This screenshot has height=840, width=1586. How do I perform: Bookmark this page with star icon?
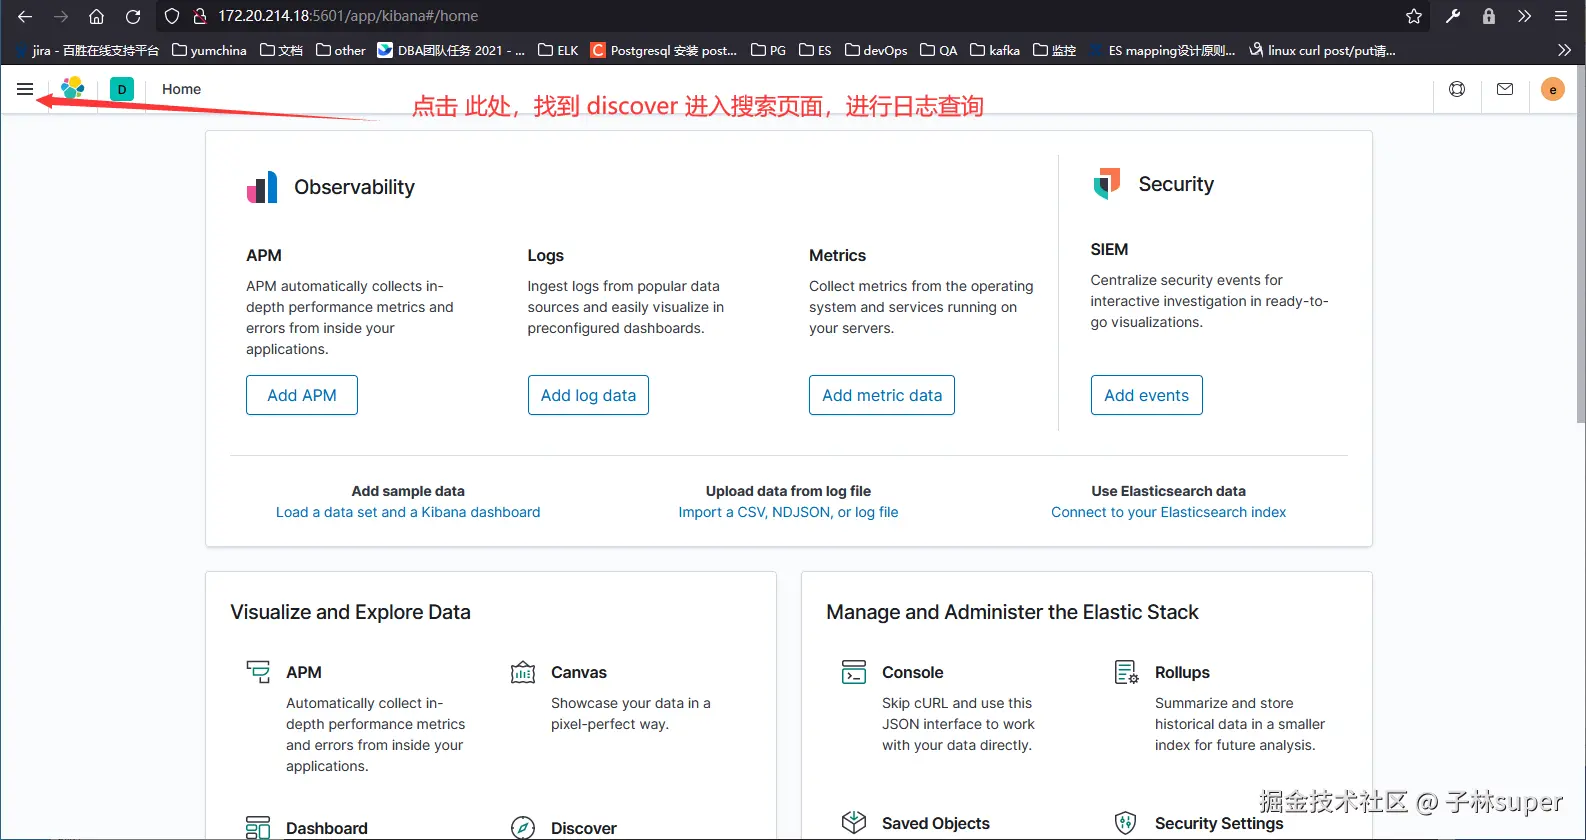click(x=1414, y=16)
